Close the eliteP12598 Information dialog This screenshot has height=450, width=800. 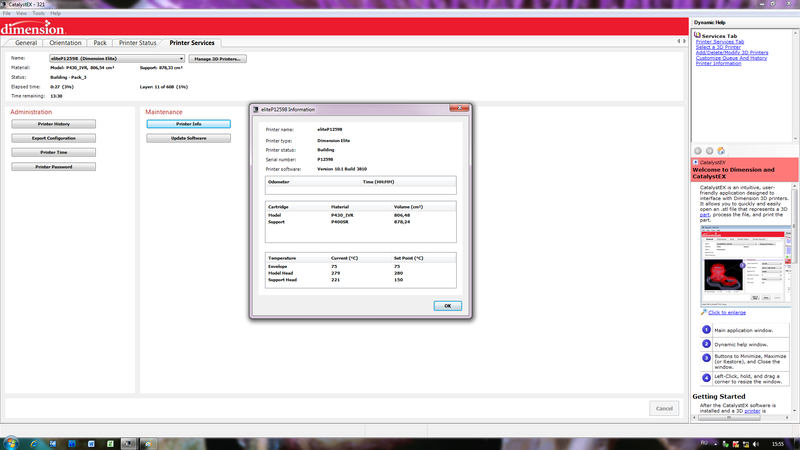tap(459, 108)
